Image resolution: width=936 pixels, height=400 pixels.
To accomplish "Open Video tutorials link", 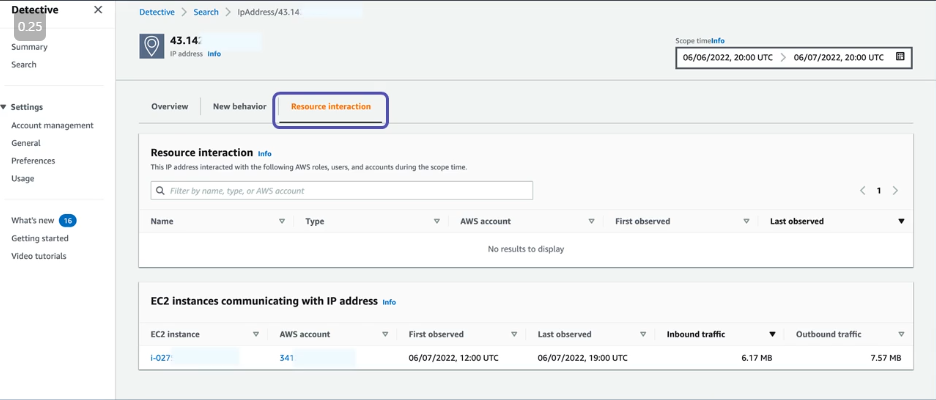I will pyautogui.click(x=39, y=256).
